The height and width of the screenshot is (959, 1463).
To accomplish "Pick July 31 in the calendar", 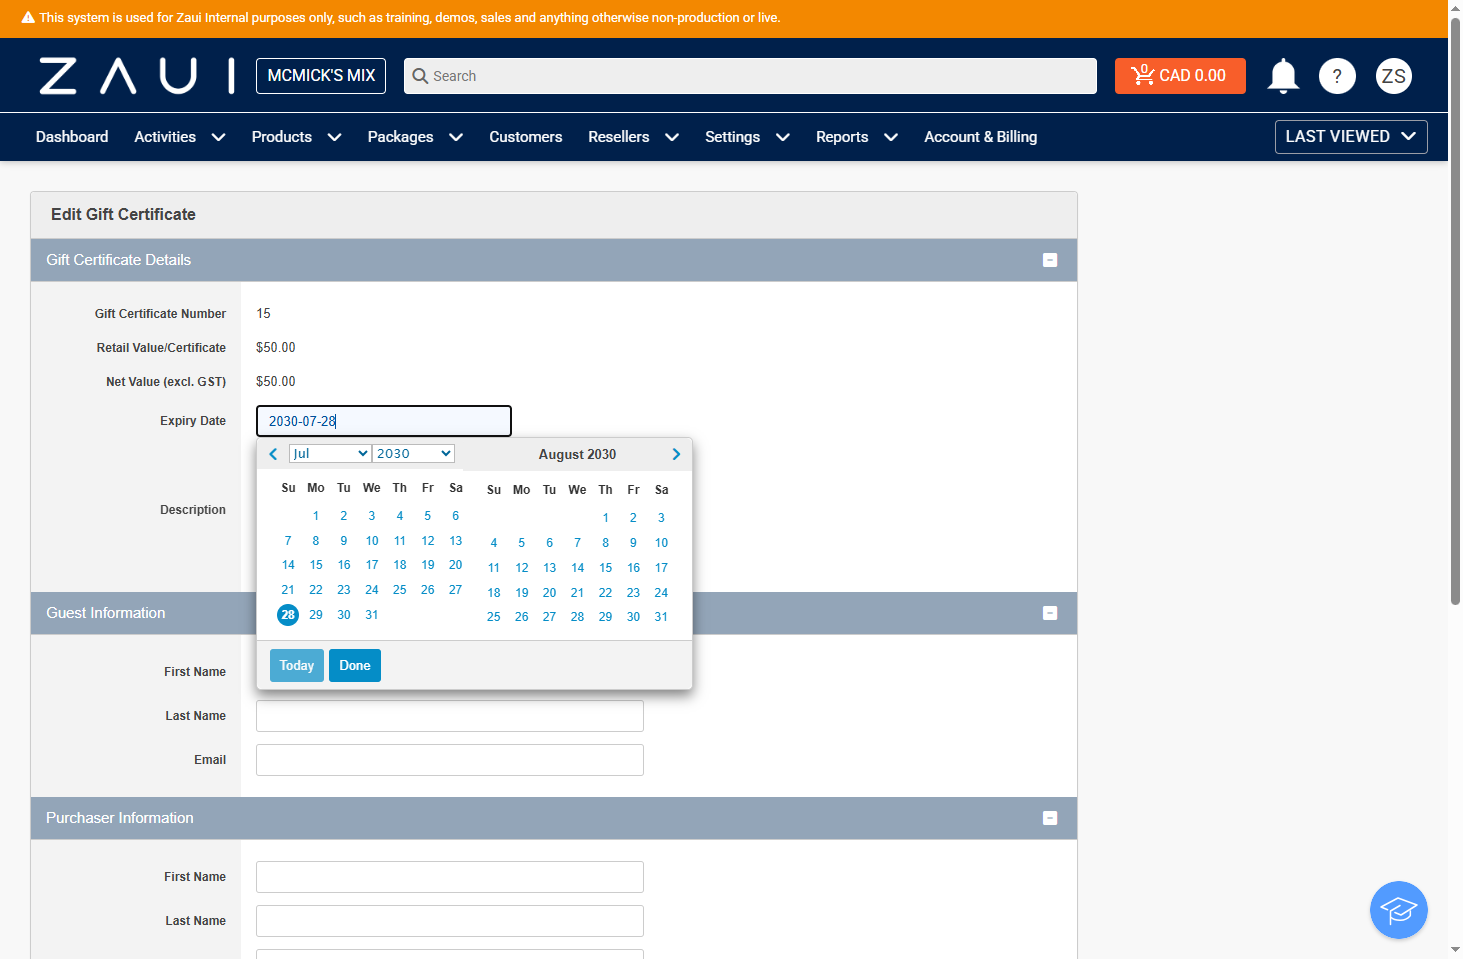I will tap(372, 615).
